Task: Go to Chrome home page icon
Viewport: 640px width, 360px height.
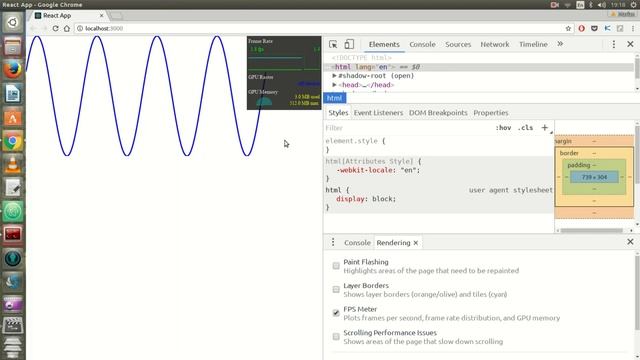Action: (67, 29)
